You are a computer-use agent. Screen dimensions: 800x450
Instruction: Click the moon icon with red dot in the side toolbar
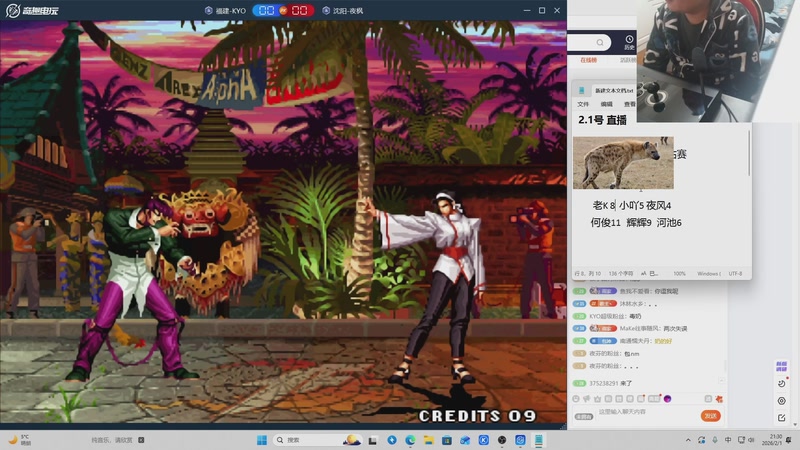point(782,383)
